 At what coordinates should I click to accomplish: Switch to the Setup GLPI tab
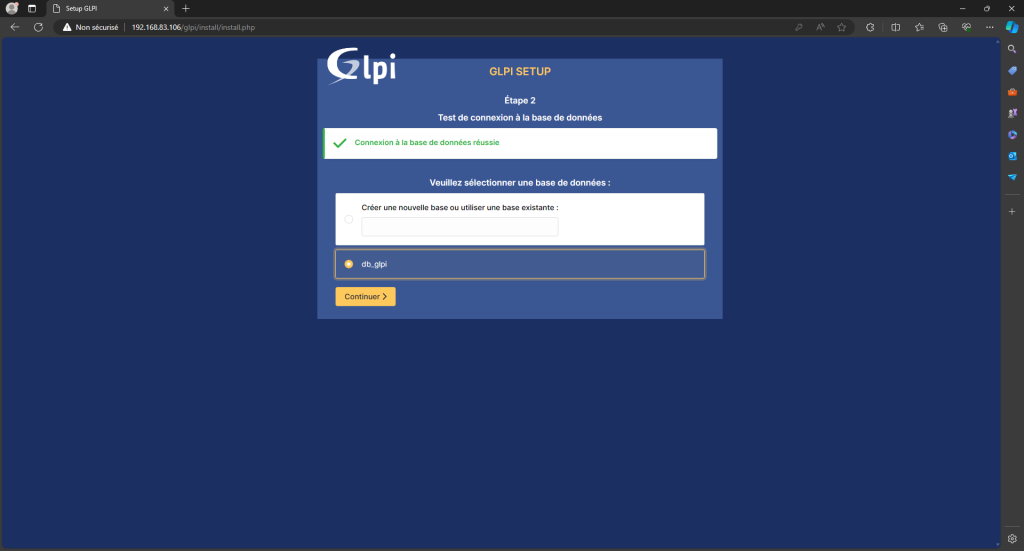[x=105, y=8]
